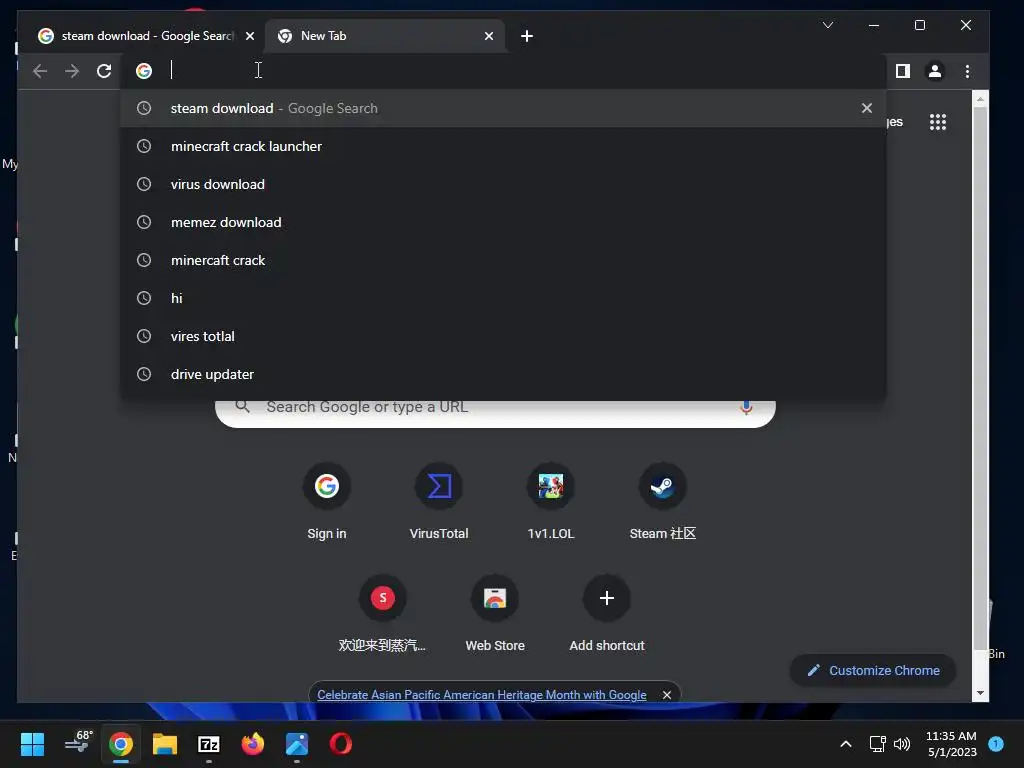
Task: Open the profile avatar icon
Action: pos(935,71)
